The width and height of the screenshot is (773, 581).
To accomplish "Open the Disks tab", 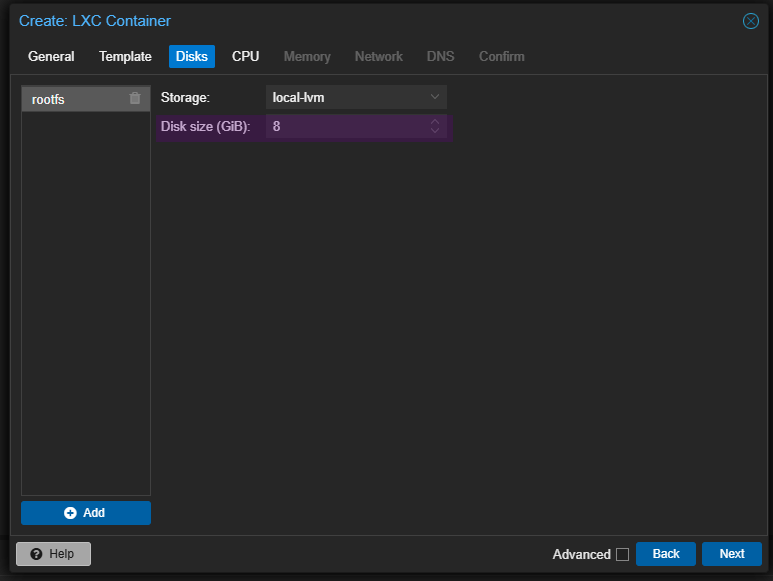I will pyautogui.click(x=192, y=56).
